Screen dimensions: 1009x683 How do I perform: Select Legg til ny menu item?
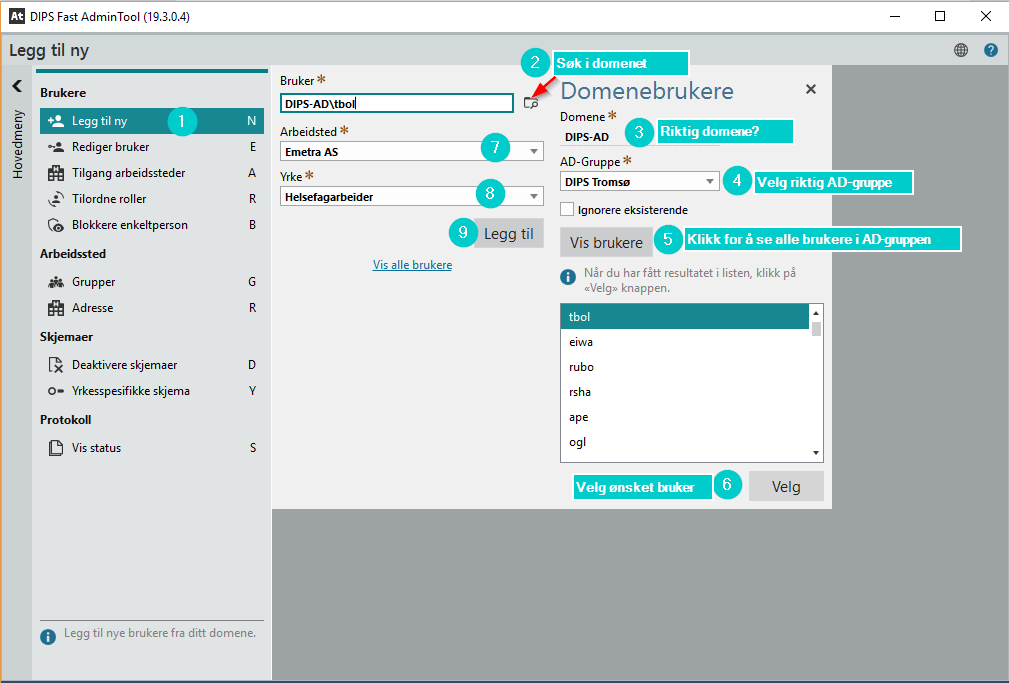click(x=152, y=121)
